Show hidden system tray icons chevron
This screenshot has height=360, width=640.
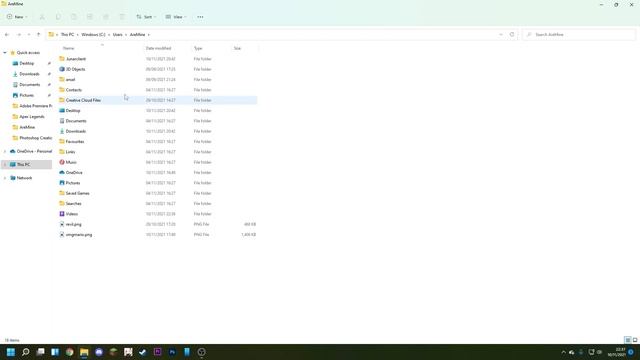click(563, 352)
